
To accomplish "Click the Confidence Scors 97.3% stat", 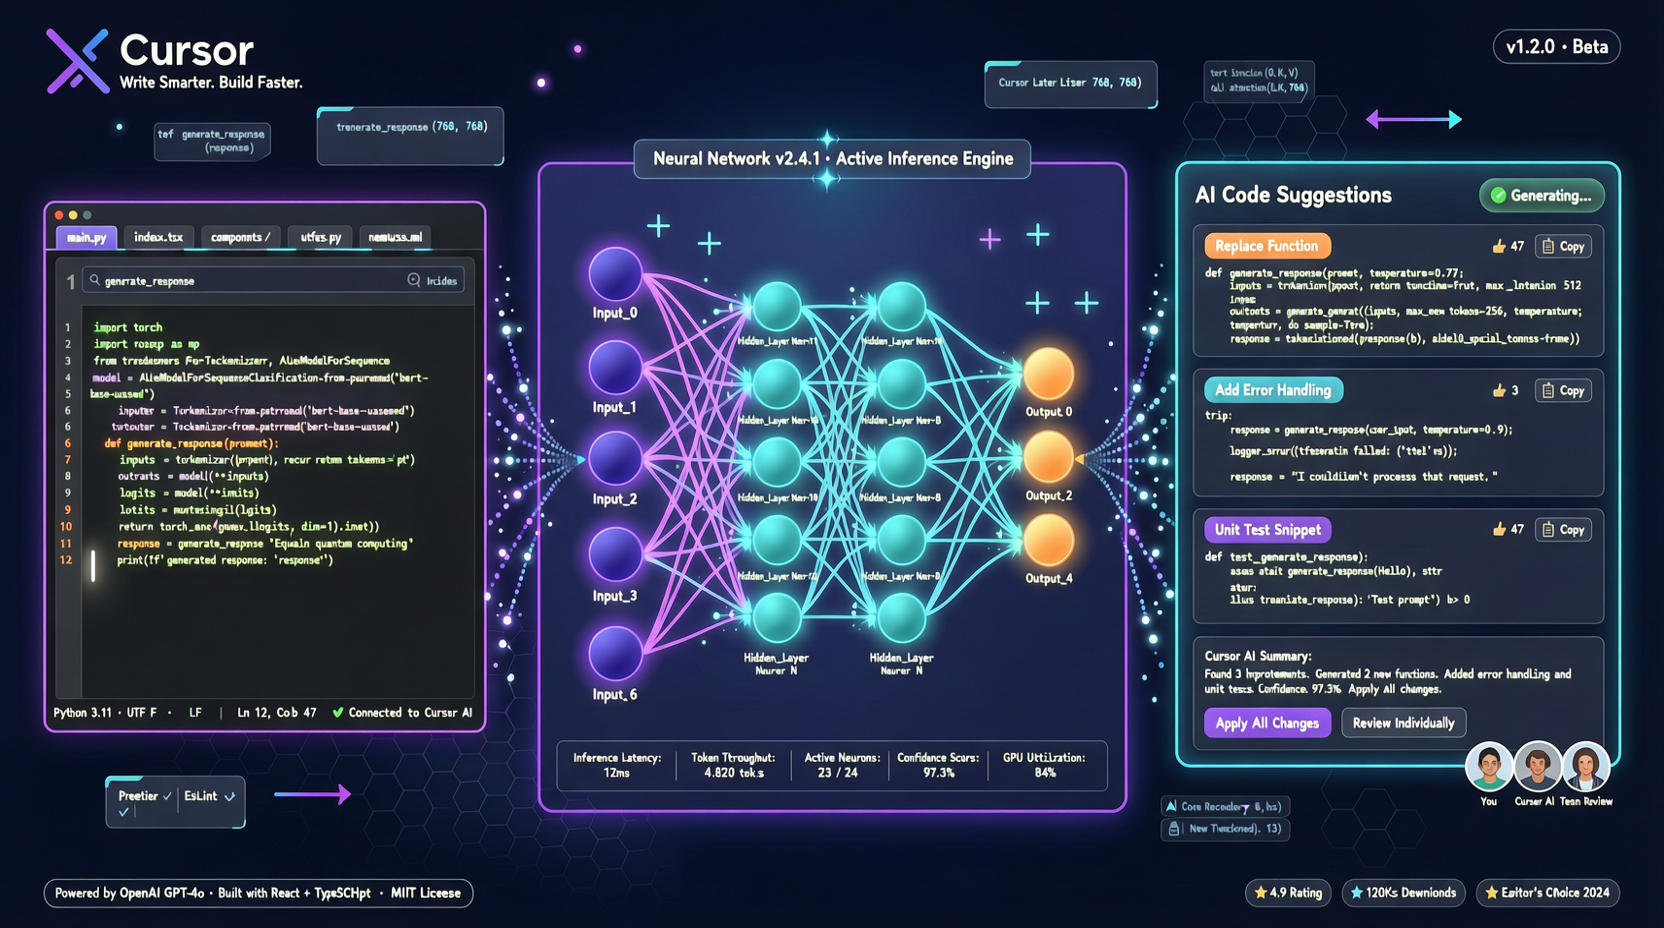I will coord(939,765).
